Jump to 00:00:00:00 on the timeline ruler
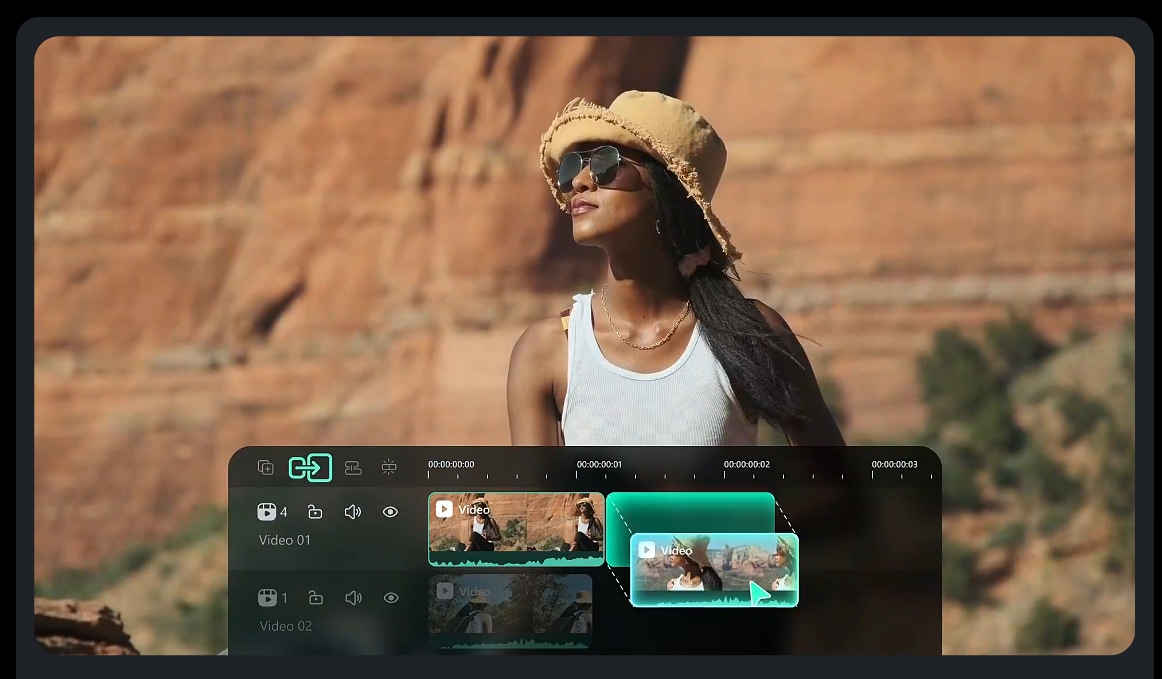 coord(451,465)
